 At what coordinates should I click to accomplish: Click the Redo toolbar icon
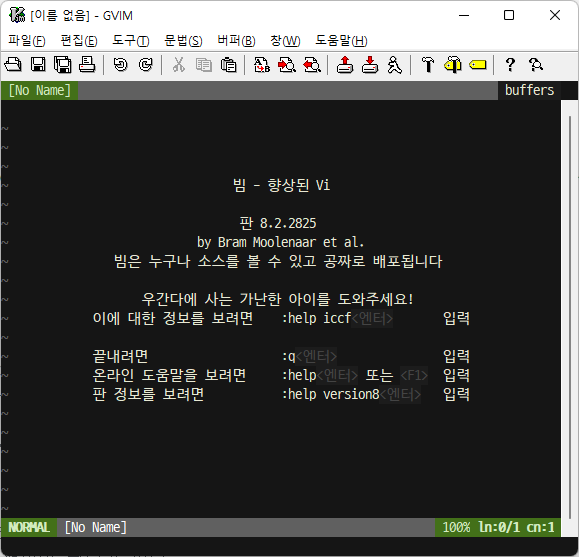(x=145, y=65)
